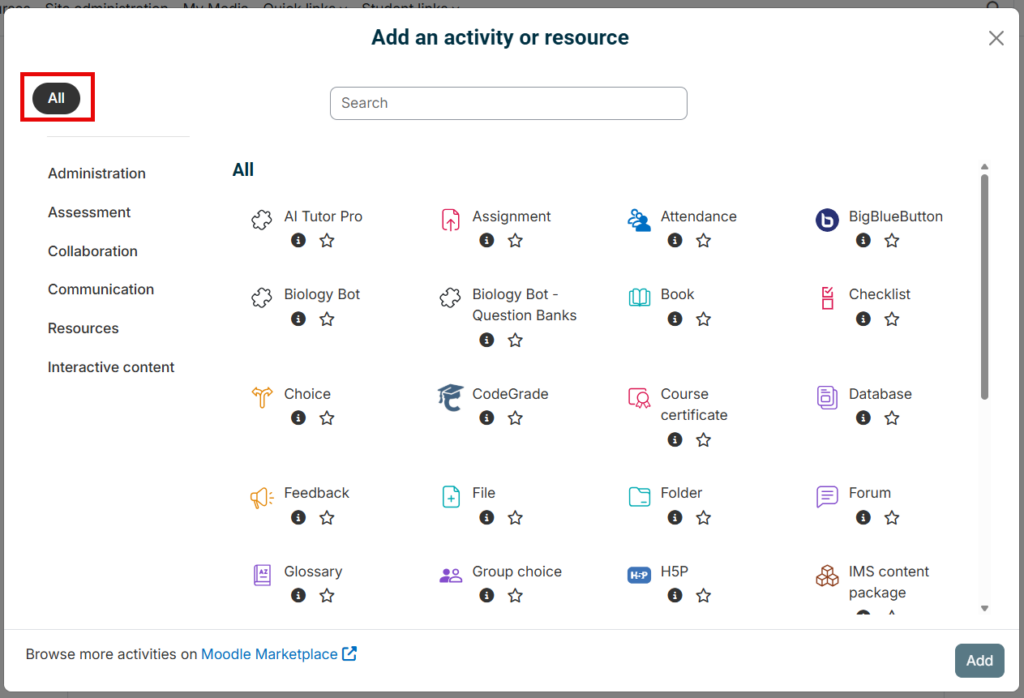
Task: Click the Glossary activity name
Action: pos(313,571)
